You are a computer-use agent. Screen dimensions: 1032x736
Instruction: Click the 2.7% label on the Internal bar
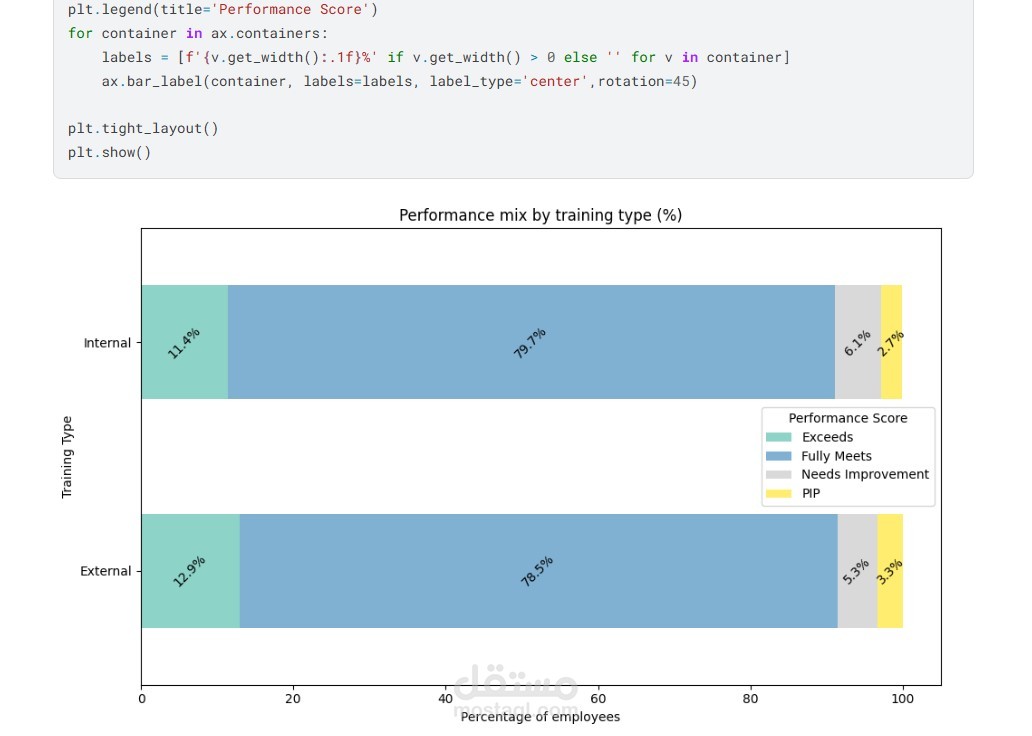pos(891,340)
